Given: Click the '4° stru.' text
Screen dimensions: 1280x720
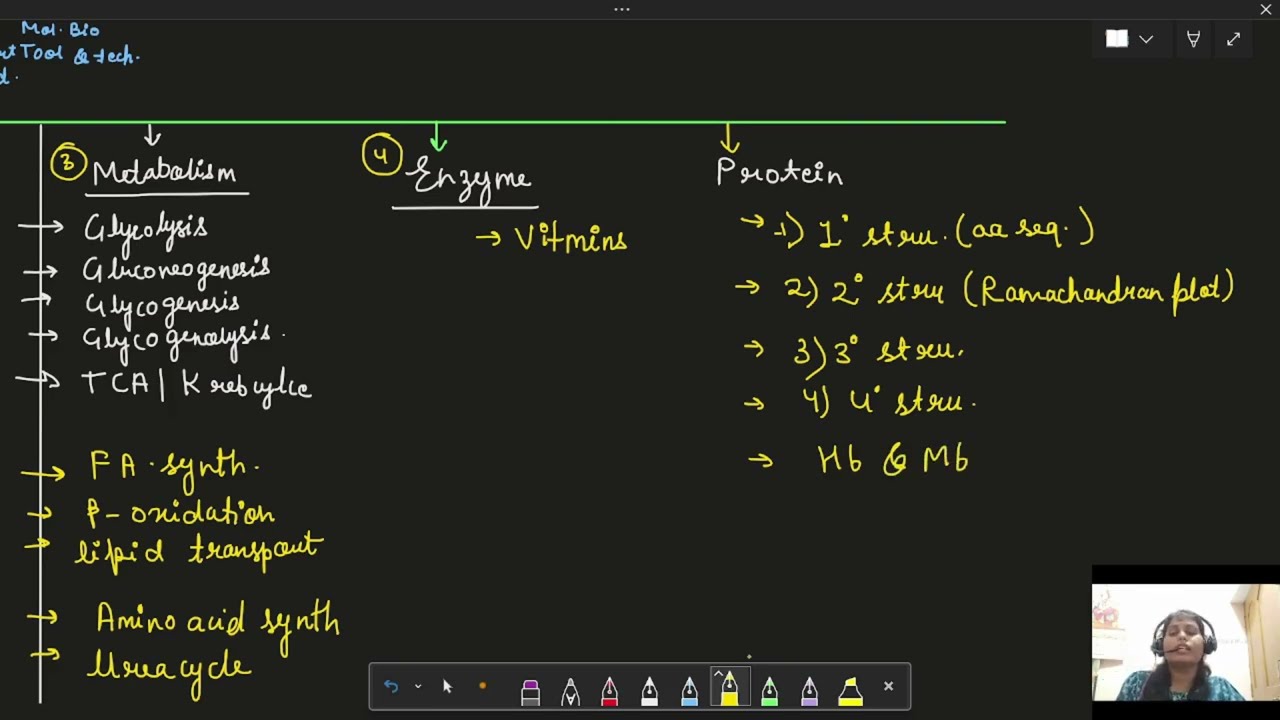Looking at the screenshot, I should click(x=912, y=401).
